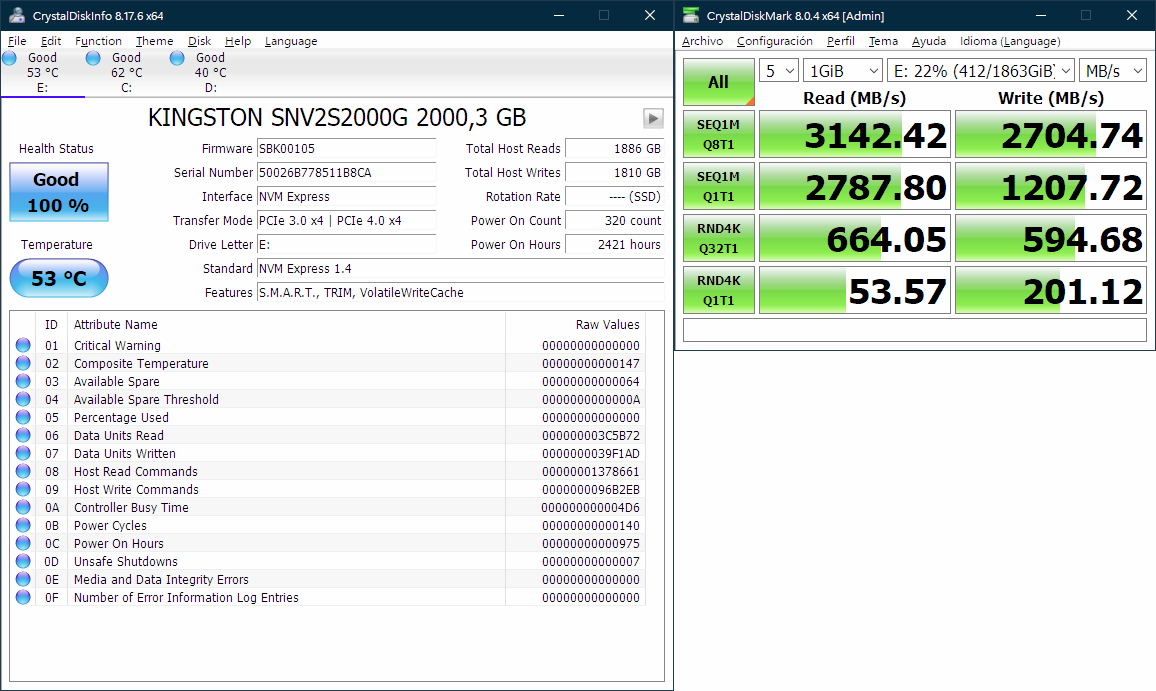
Task: Click the next-disk play arrow icon
Action: pos(653,118)
